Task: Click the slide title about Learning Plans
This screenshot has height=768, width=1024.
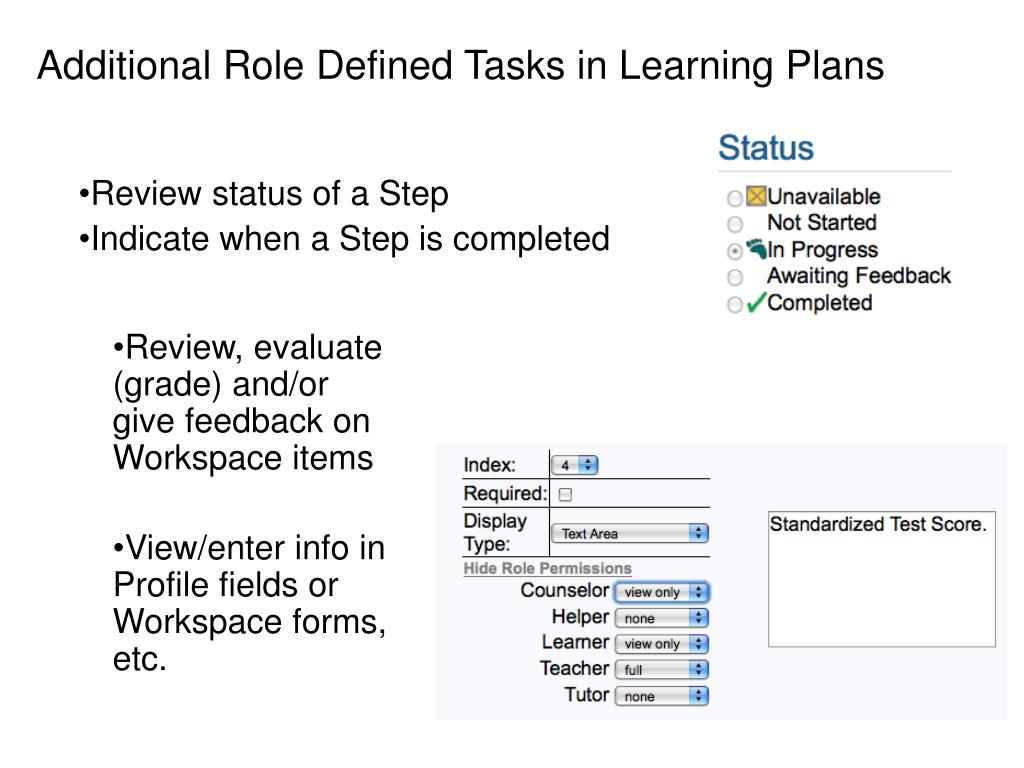Action: tap(461, 66)
